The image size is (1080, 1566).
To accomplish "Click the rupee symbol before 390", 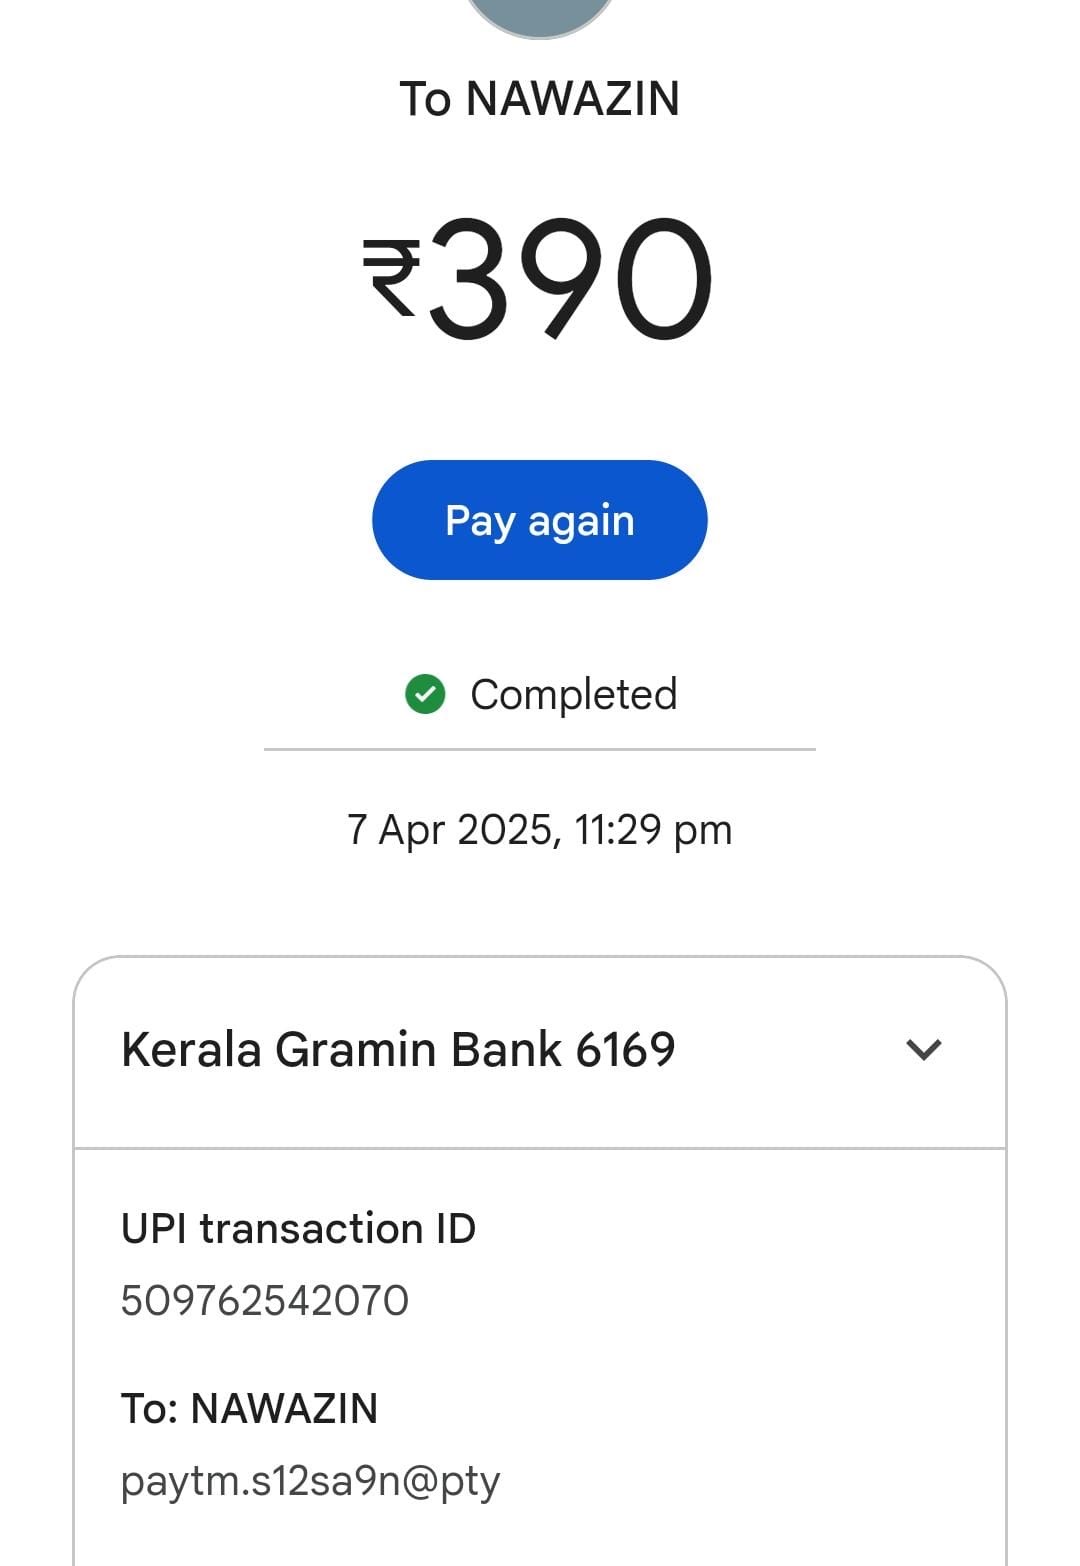I will [x=390, y=277].
